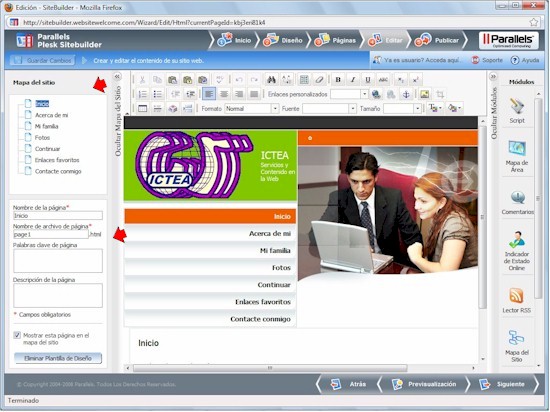The width and height of the screenshot is (550, 412).
Task: Click the Italic formatting icon
Action: click(x=353, y=80)
